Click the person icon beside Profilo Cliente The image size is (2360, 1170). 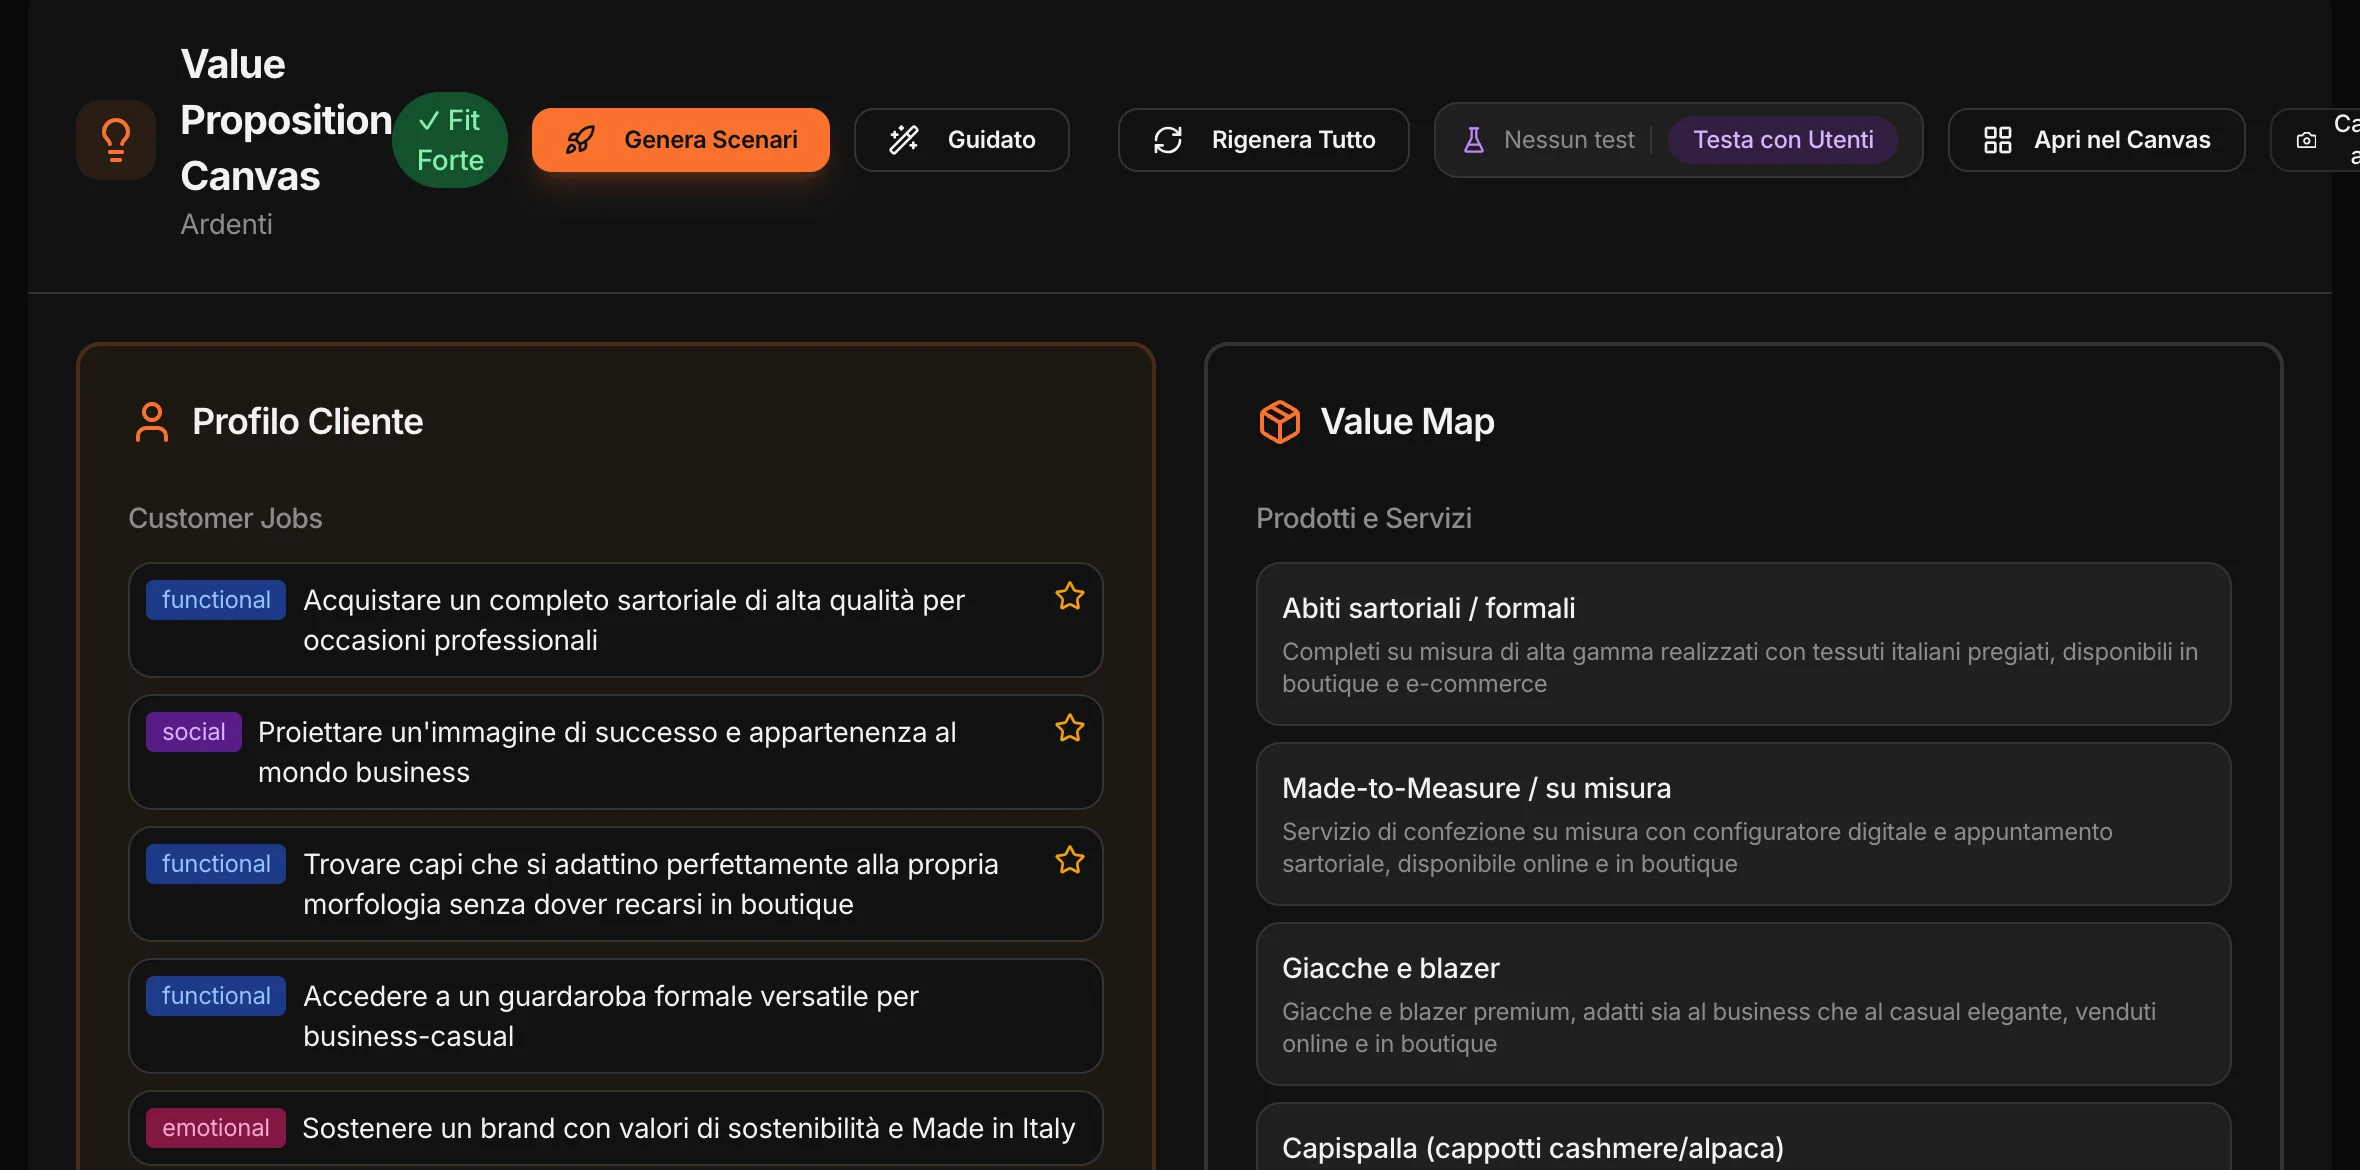(x=152, y=422)
